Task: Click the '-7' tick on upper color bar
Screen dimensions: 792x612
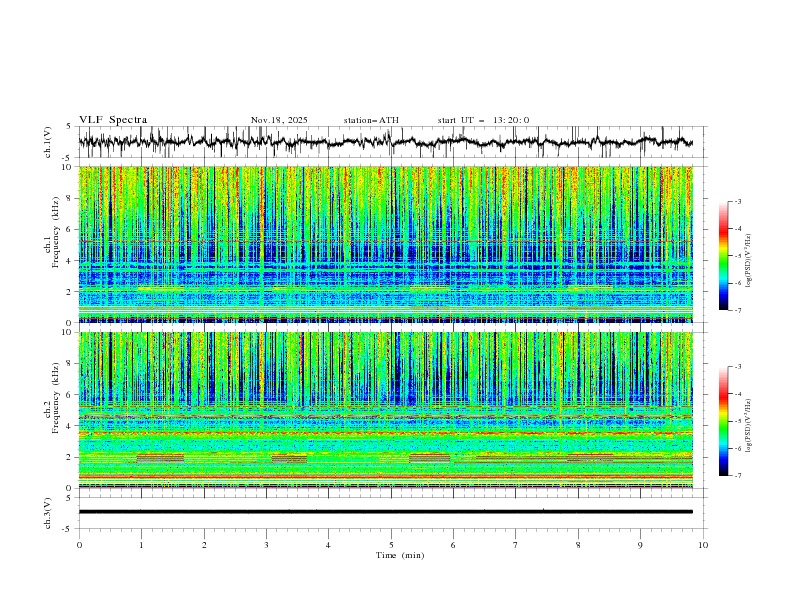Action: [737, 310]
